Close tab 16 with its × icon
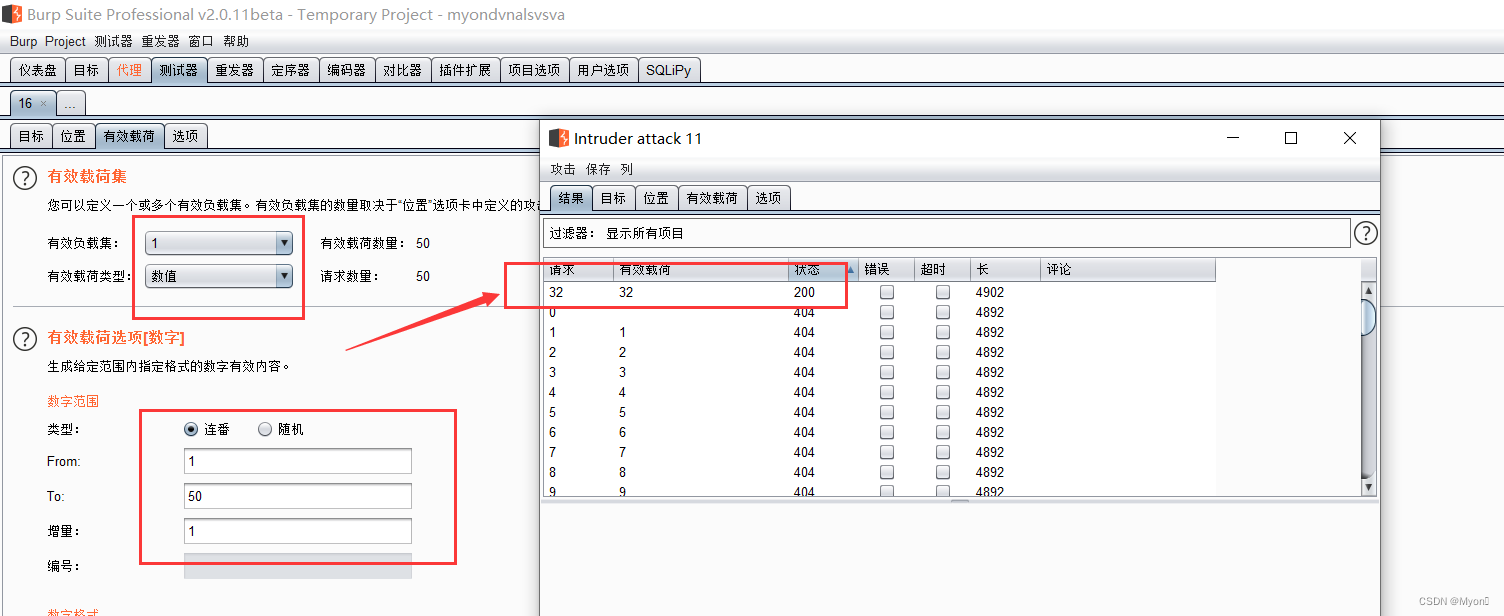This screenshot has width=1504, height=616. tap(43, 104)
